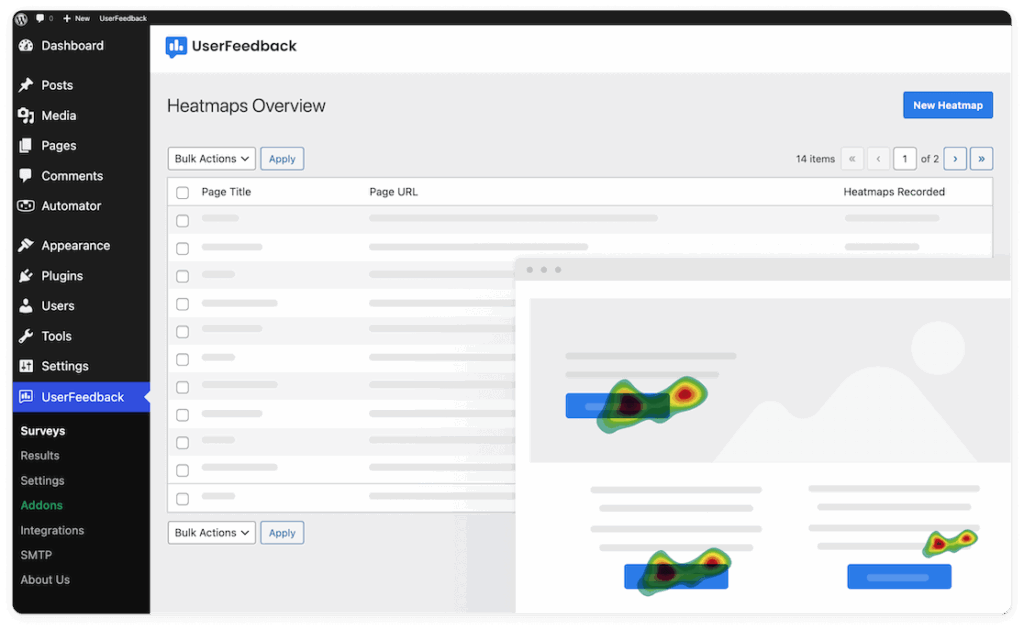
Task: Select the Media library icon
Action: (x=28, y=115)
